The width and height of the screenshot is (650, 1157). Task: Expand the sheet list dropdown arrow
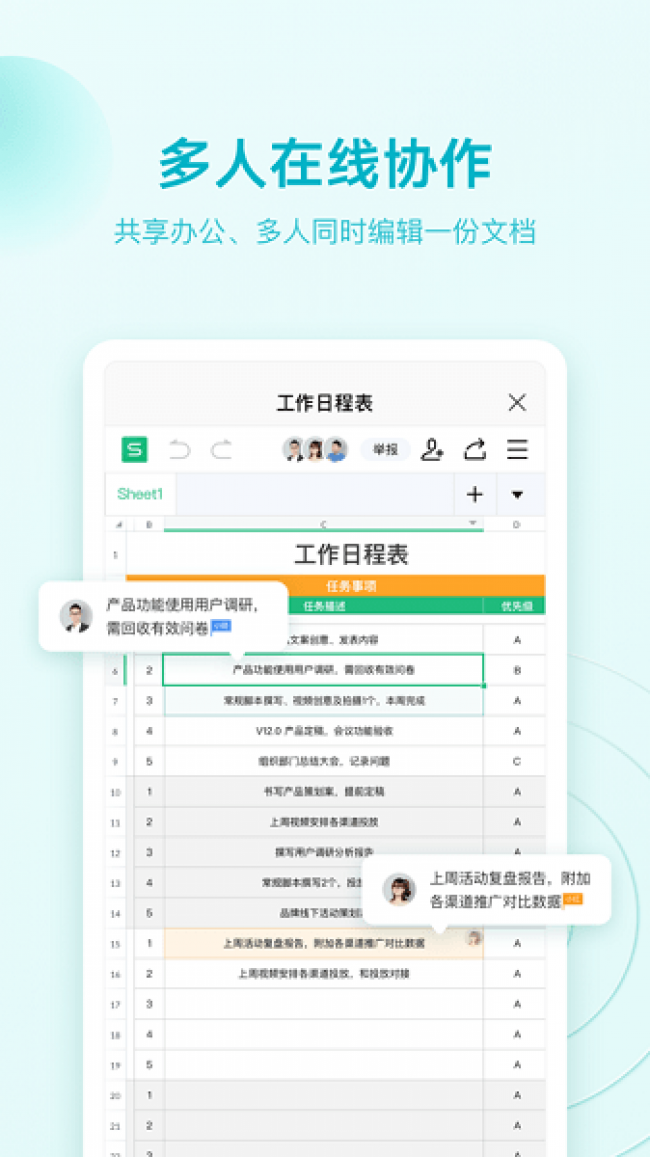click(517, 494)
